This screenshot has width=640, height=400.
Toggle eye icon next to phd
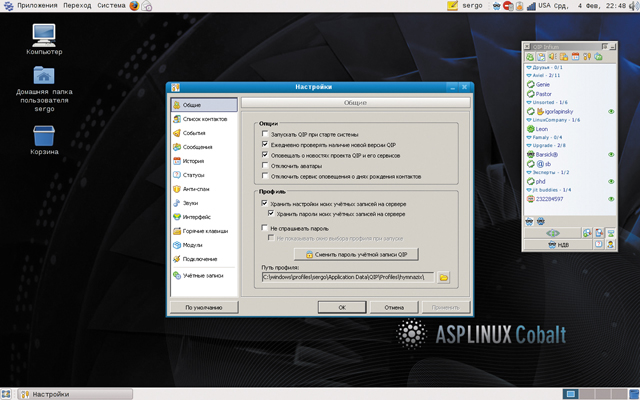(611, 182)
